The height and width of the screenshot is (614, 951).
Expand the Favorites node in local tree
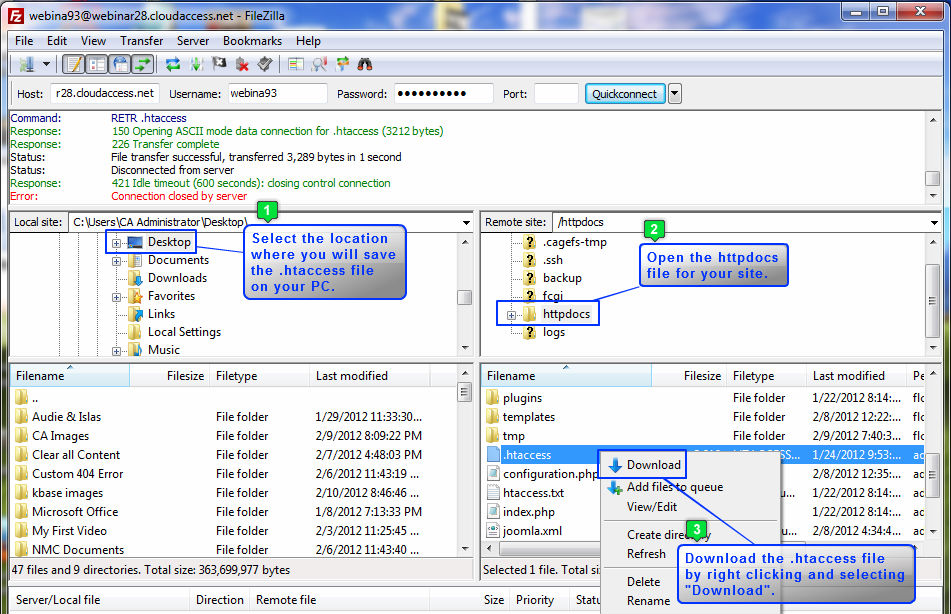(116, 297)
